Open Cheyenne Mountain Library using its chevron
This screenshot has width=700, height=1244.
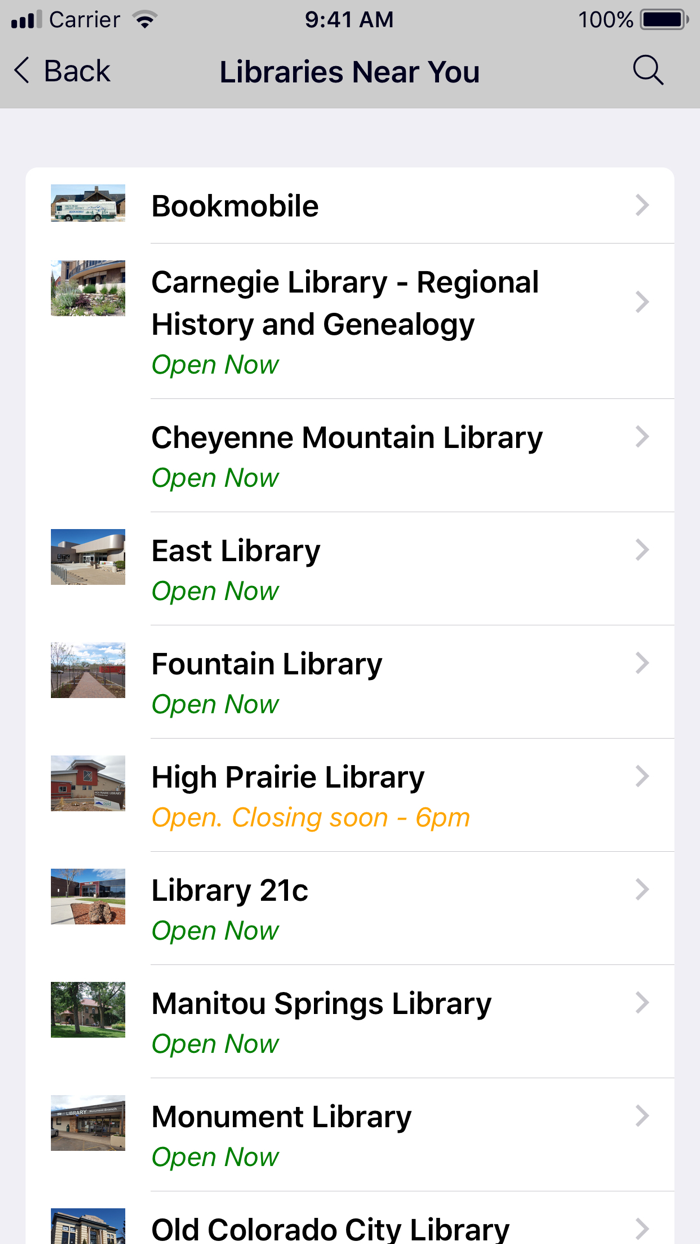coord(641,436)
